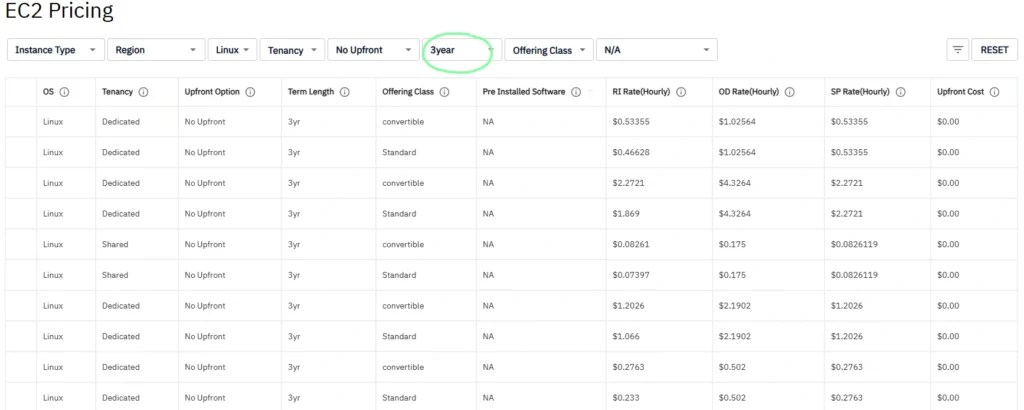Click the RESET button
This screenshot has width=1024, height=410.
point(994,50)
